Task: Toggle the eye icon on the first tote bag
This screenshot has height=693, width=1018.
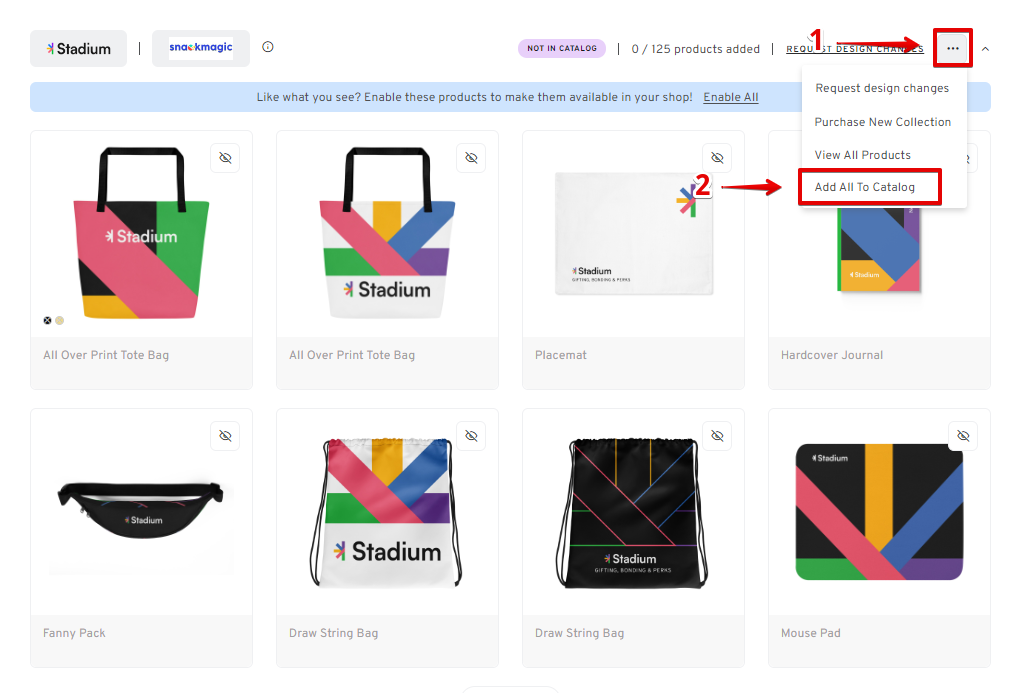Action: pyautogui.click(x=225, y=157)
